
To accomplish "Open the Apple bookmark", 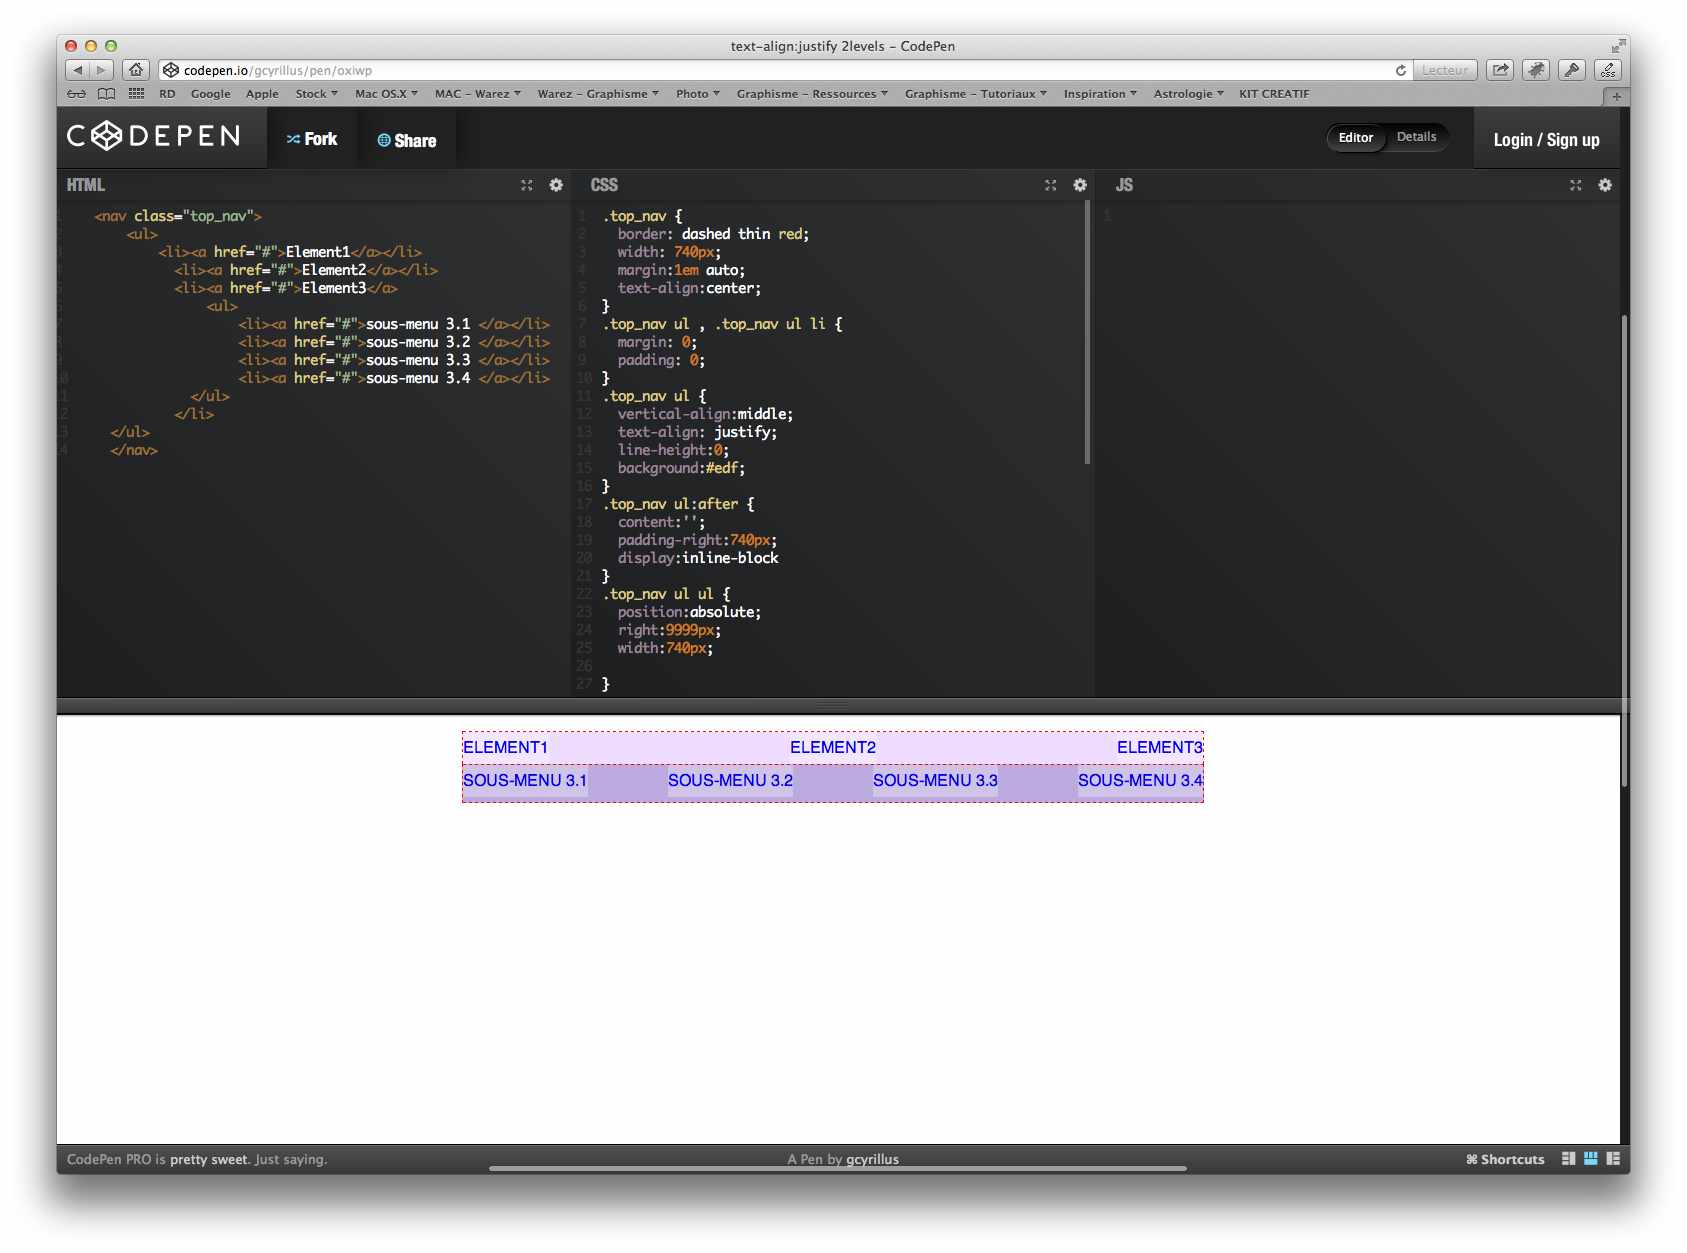I will pyautogui.click(x=262, y=94).
